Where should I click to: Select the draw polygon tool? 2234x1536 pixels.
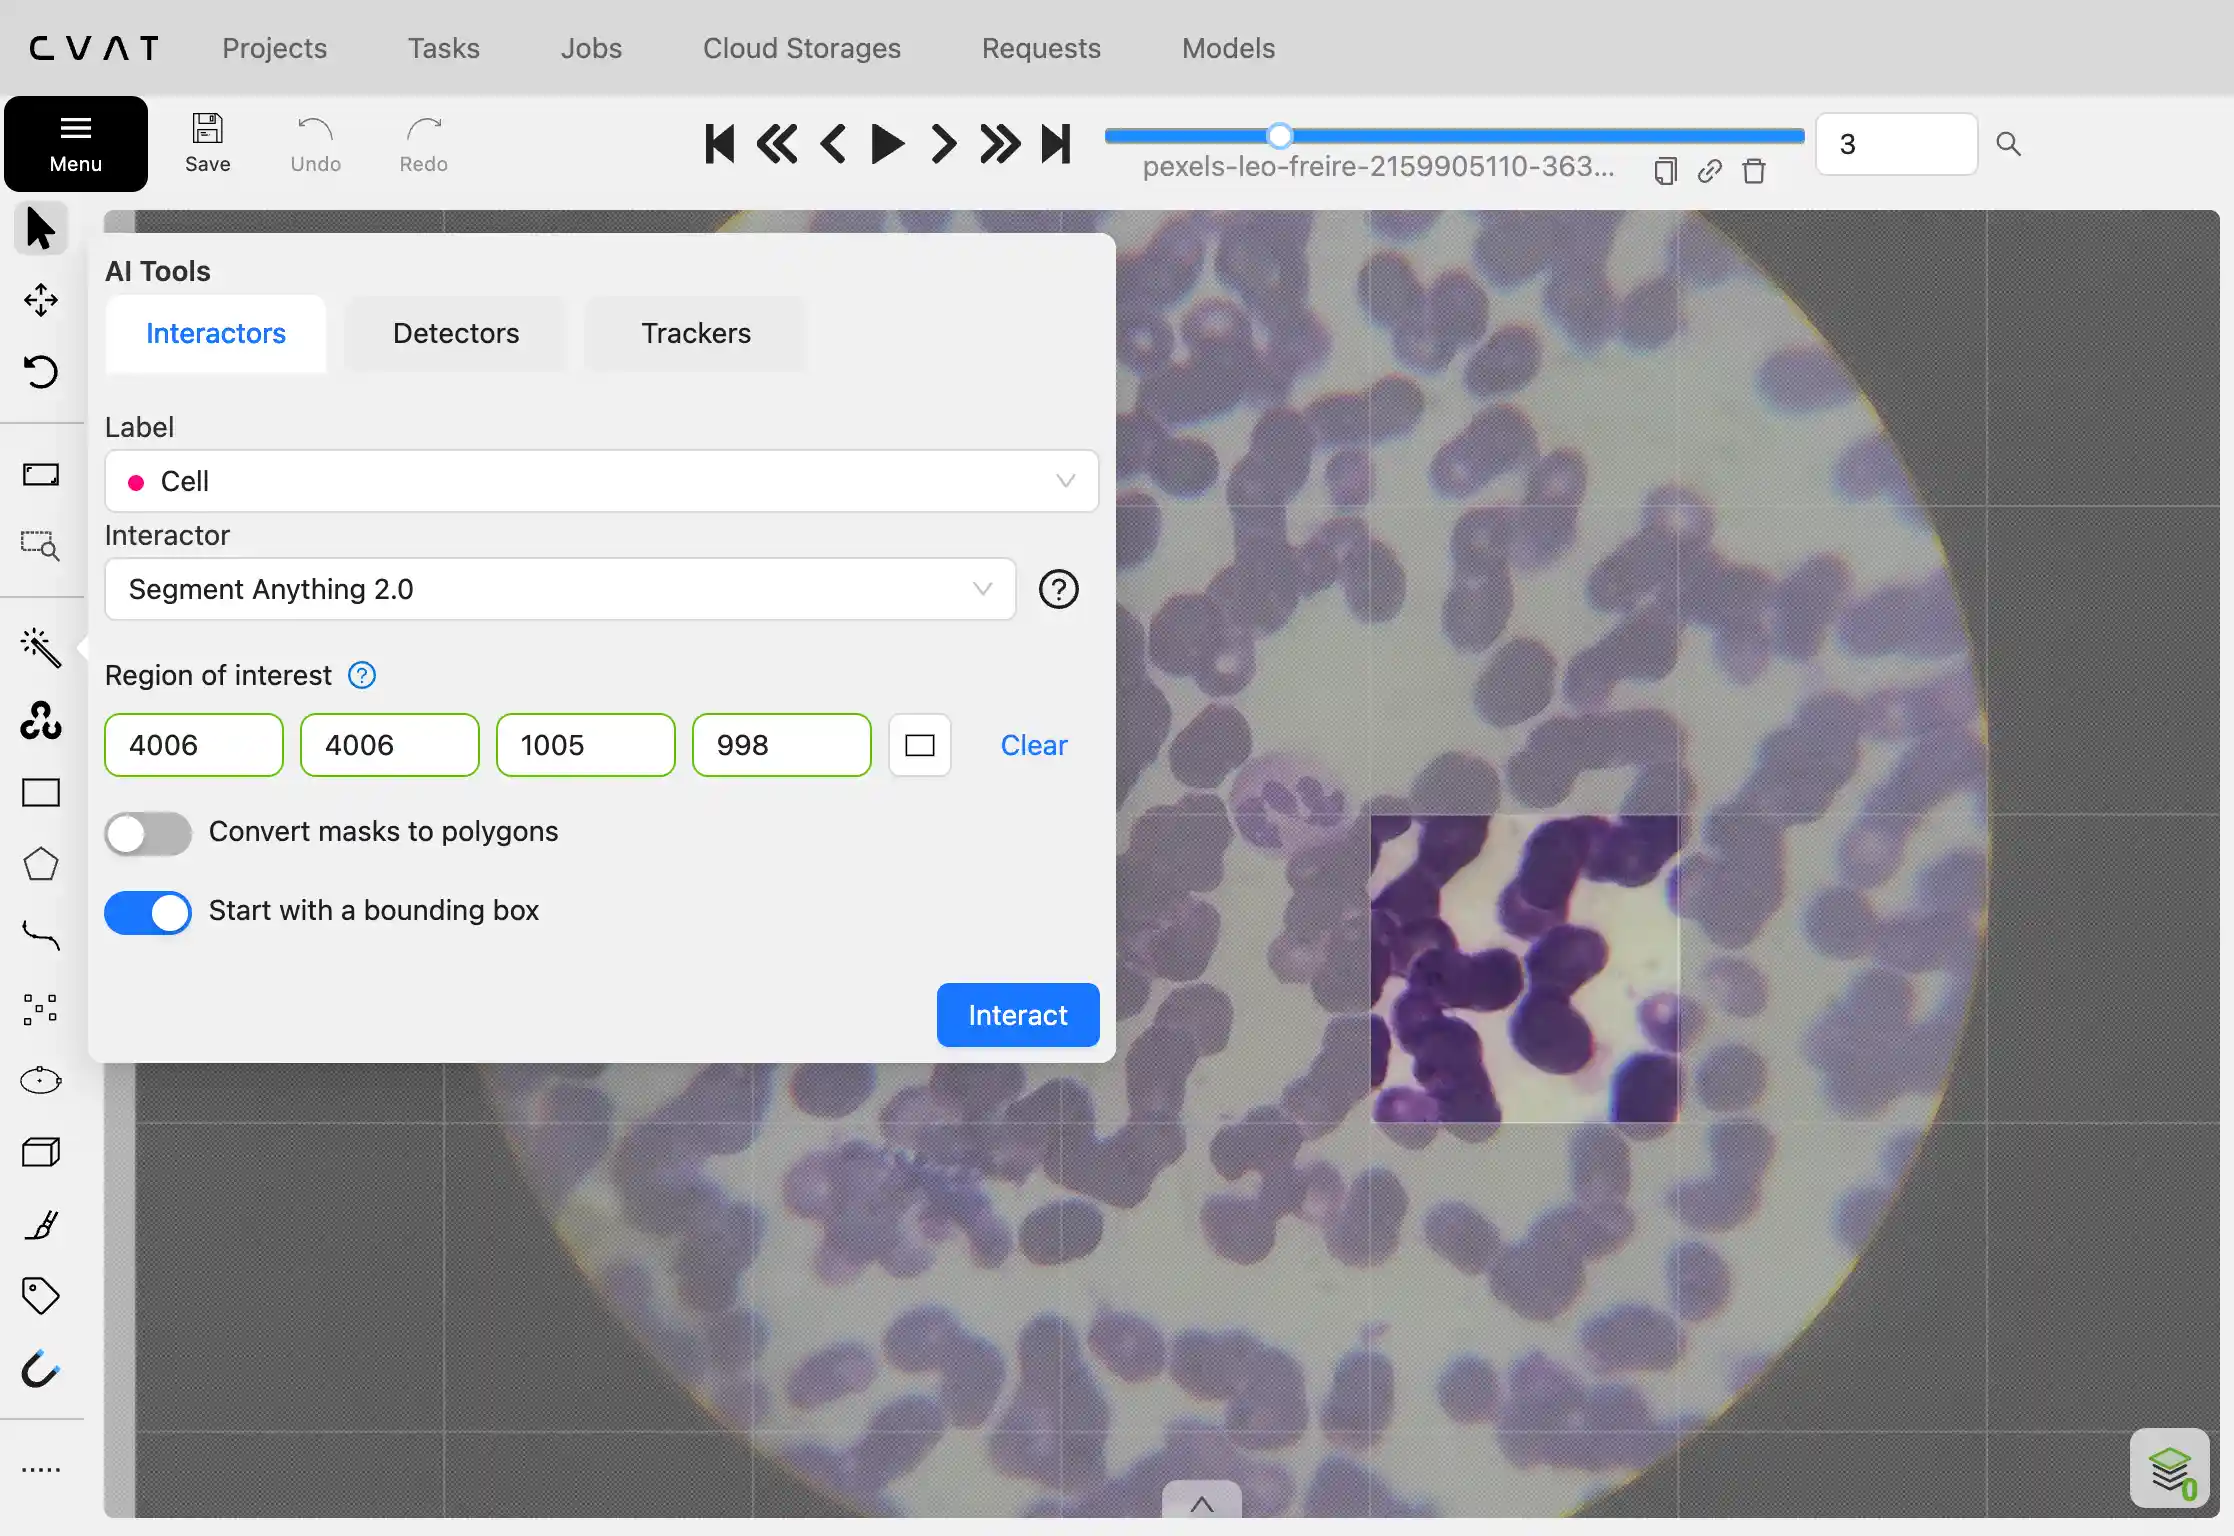click(41, 865)
